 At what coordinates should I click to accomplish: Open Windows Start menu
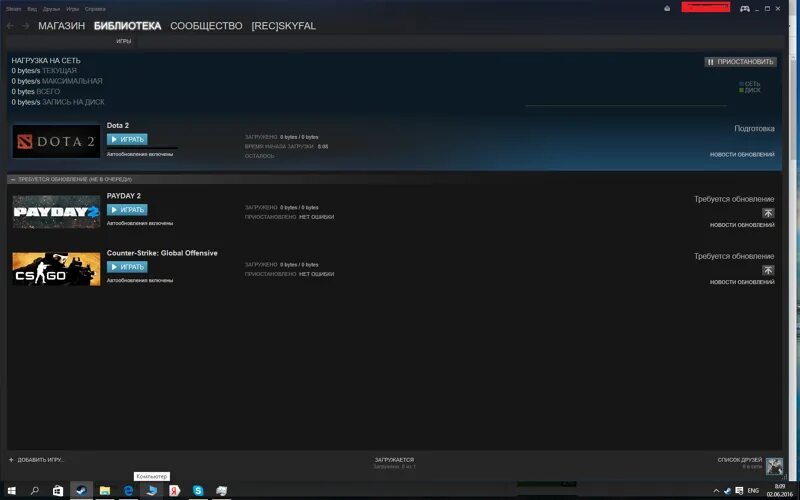click(x=11, y=490)
